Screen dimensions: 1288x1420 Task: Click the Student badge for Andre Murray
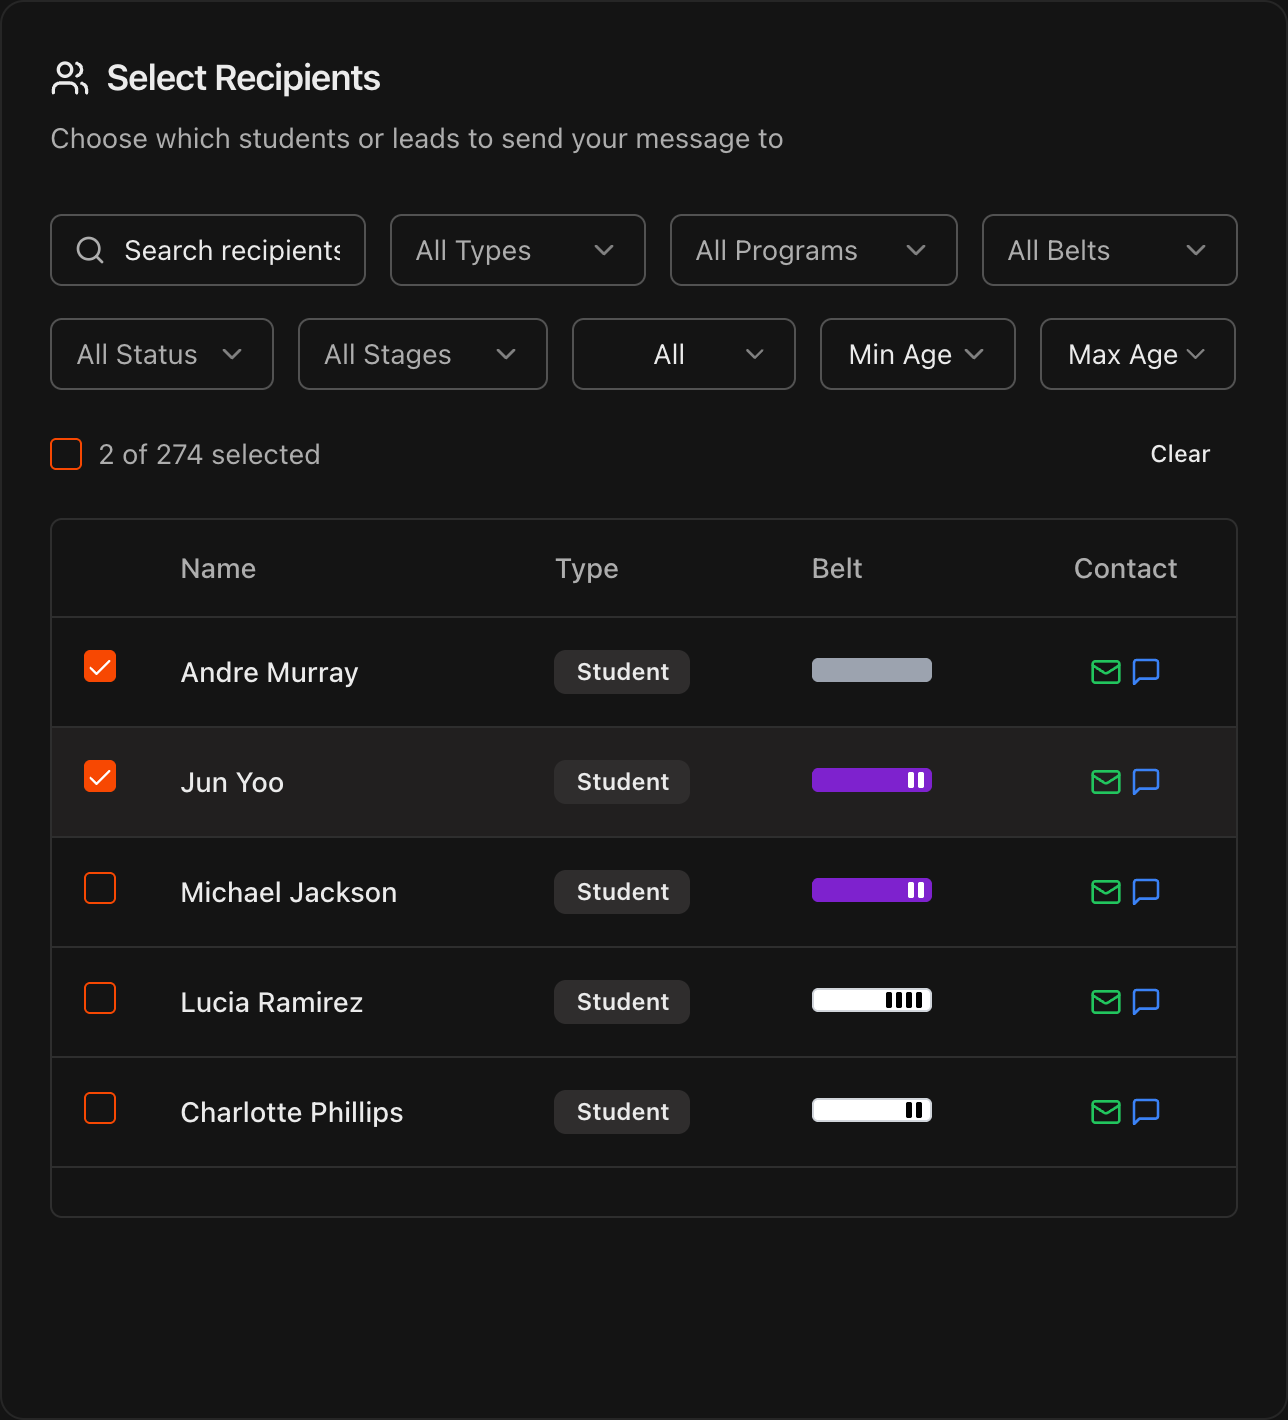tap(622, 672)
